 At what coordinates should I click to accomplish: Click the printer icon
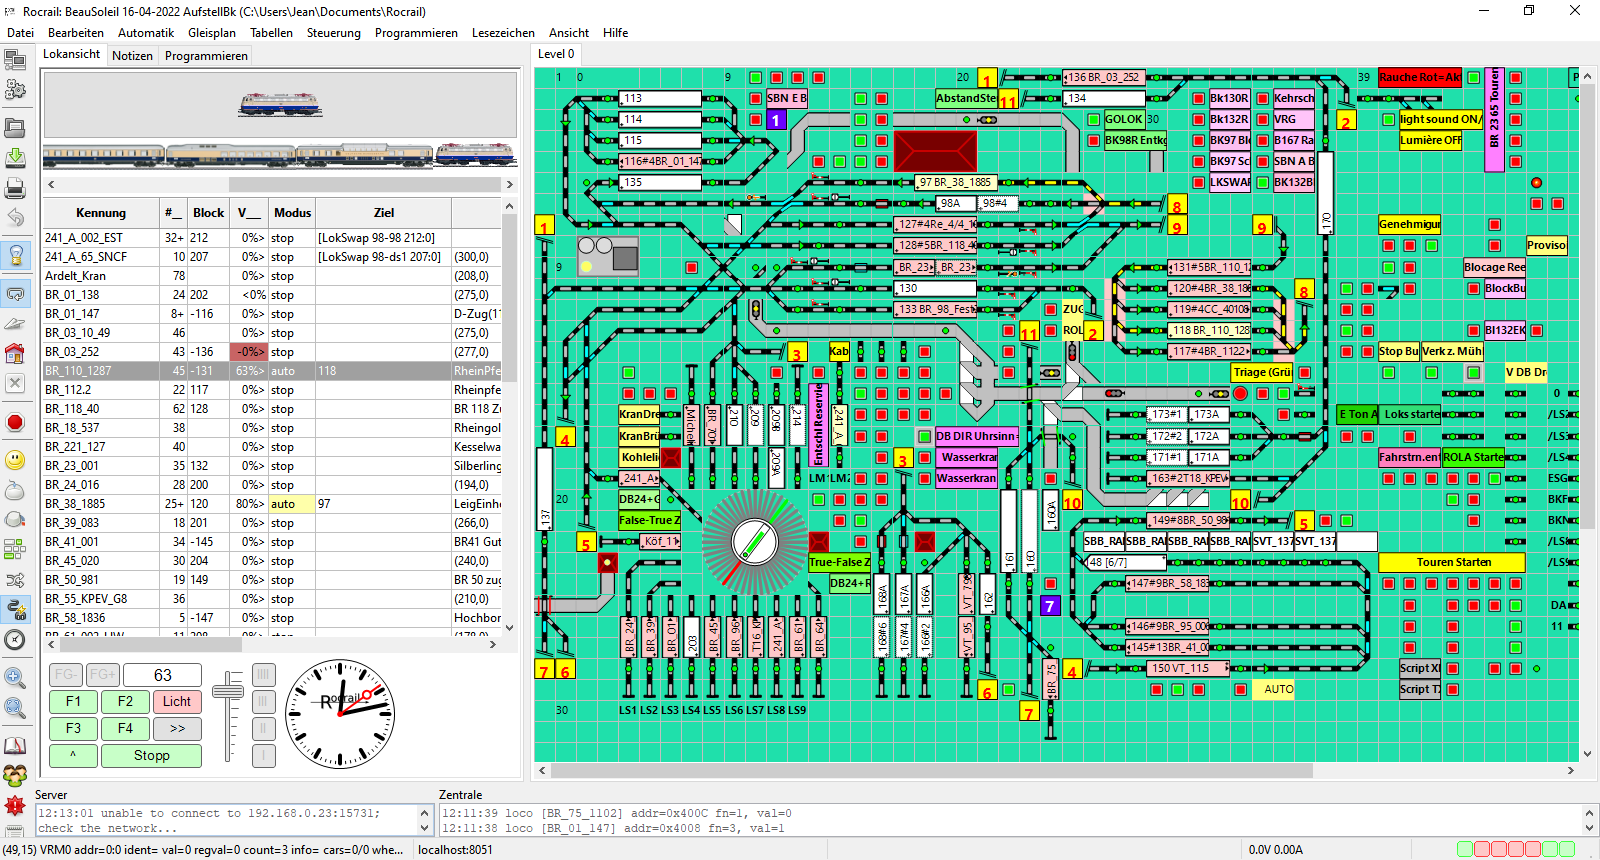[x=15, y=187]
